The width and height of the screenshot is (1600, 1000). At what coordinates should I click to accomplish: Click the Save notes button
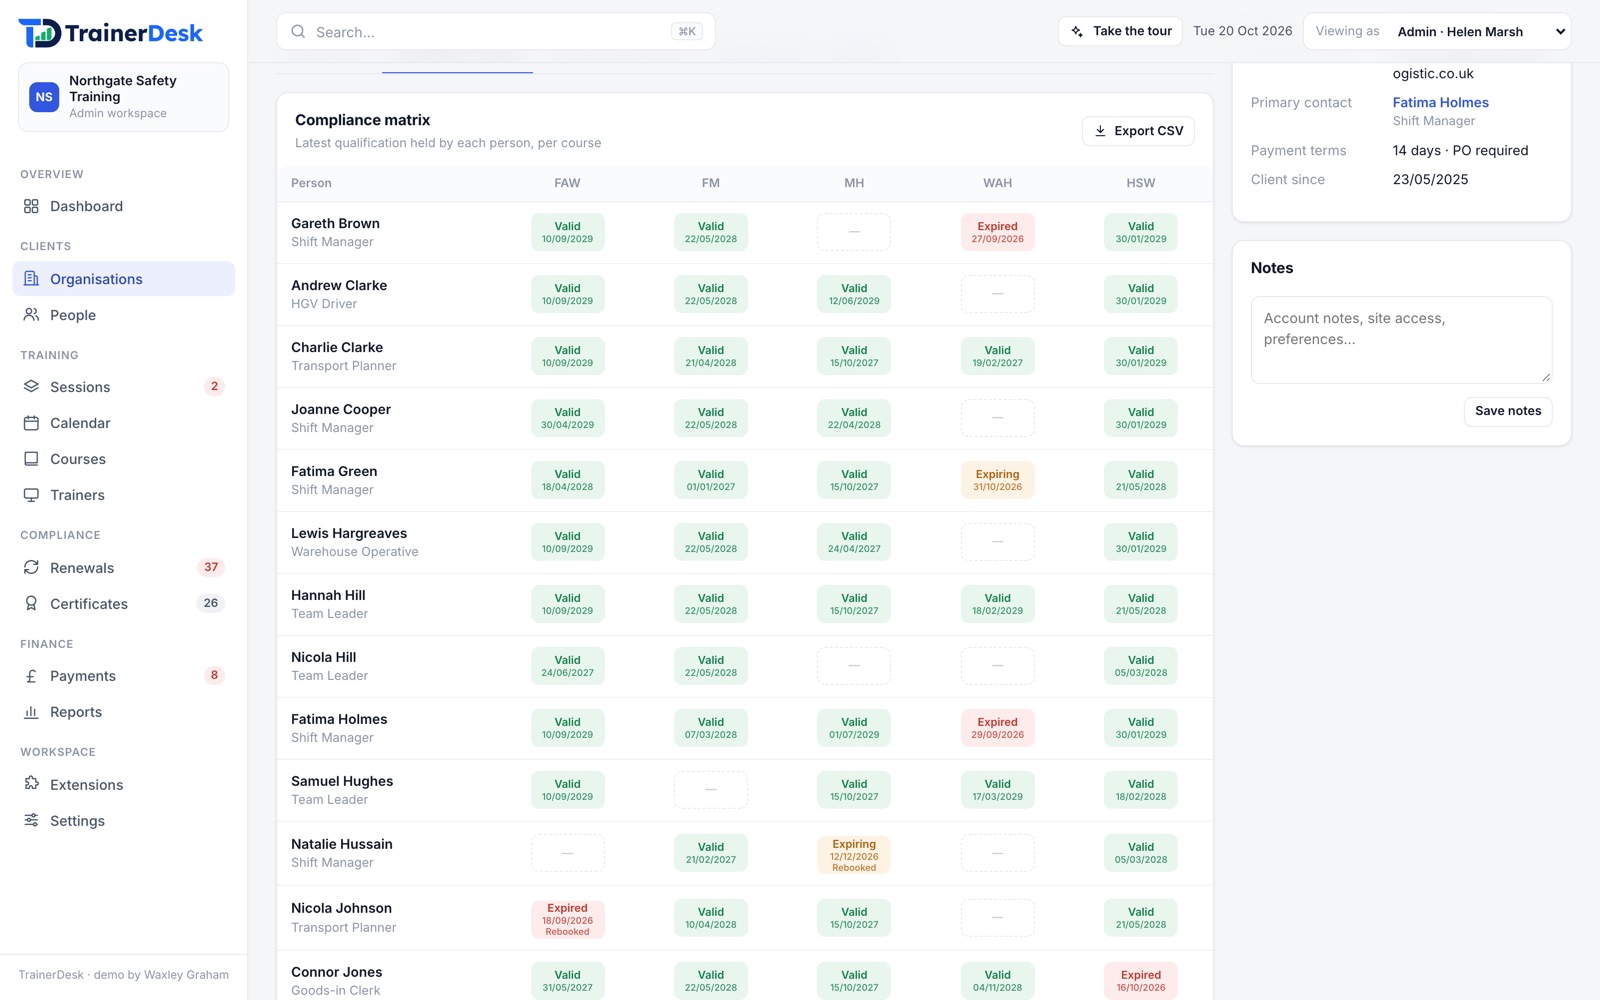[1508, 411]
